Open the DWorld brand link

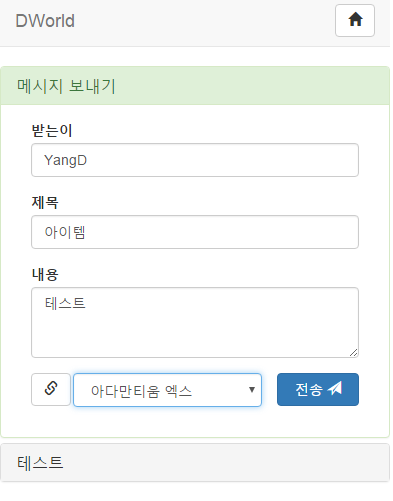(45, 21)
